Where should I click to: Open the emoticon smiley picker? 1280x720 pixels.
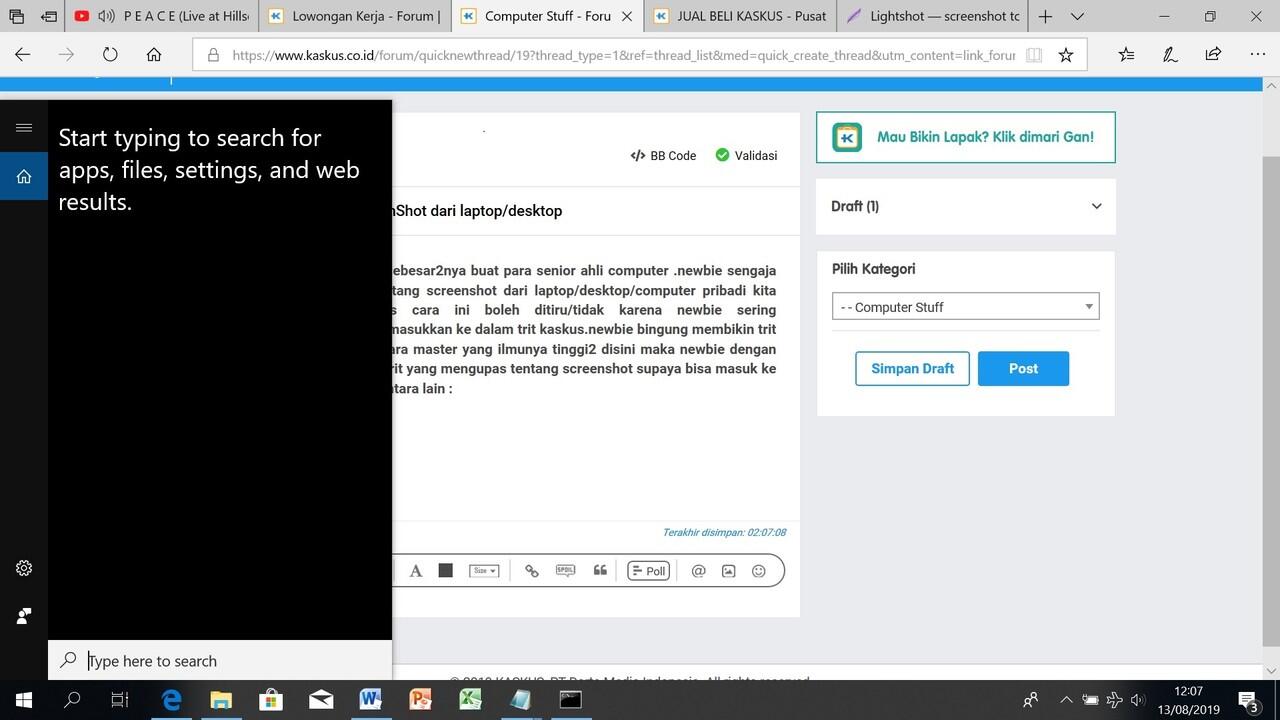pyautogui.click(x=759, y=571)
